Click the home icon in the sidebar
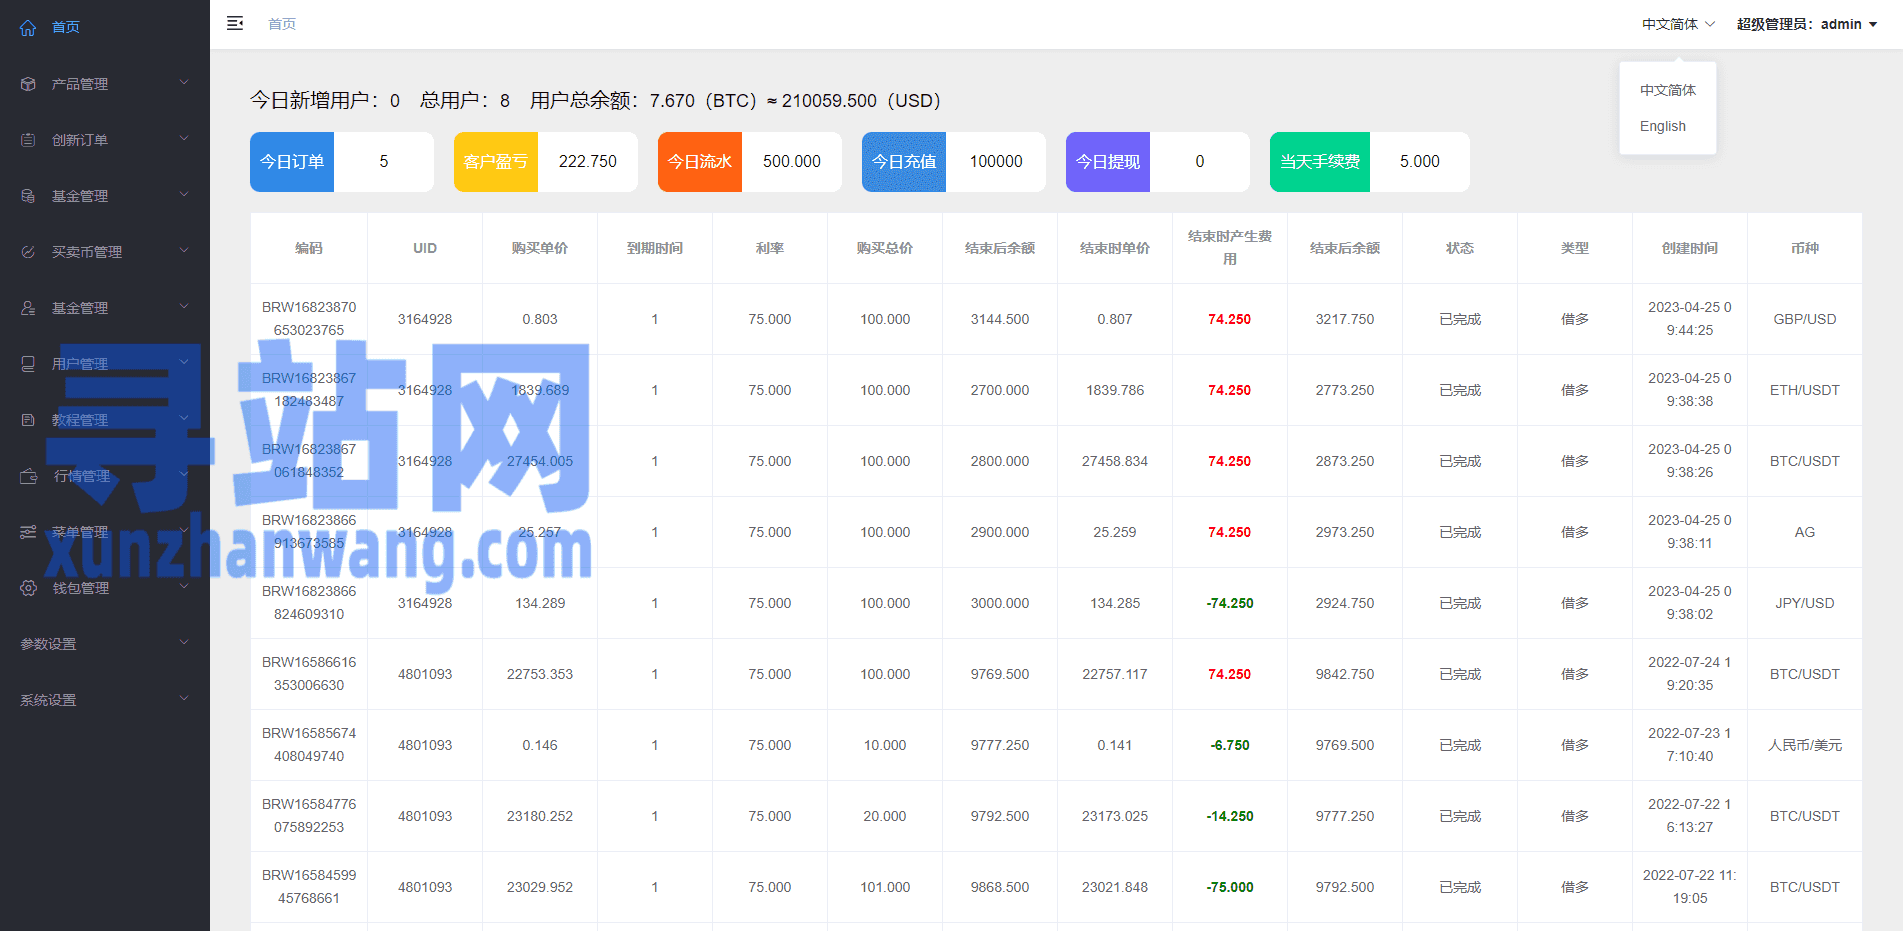Image resolution: width=1903 pixels, height=931 pixels. click(28, 27)
